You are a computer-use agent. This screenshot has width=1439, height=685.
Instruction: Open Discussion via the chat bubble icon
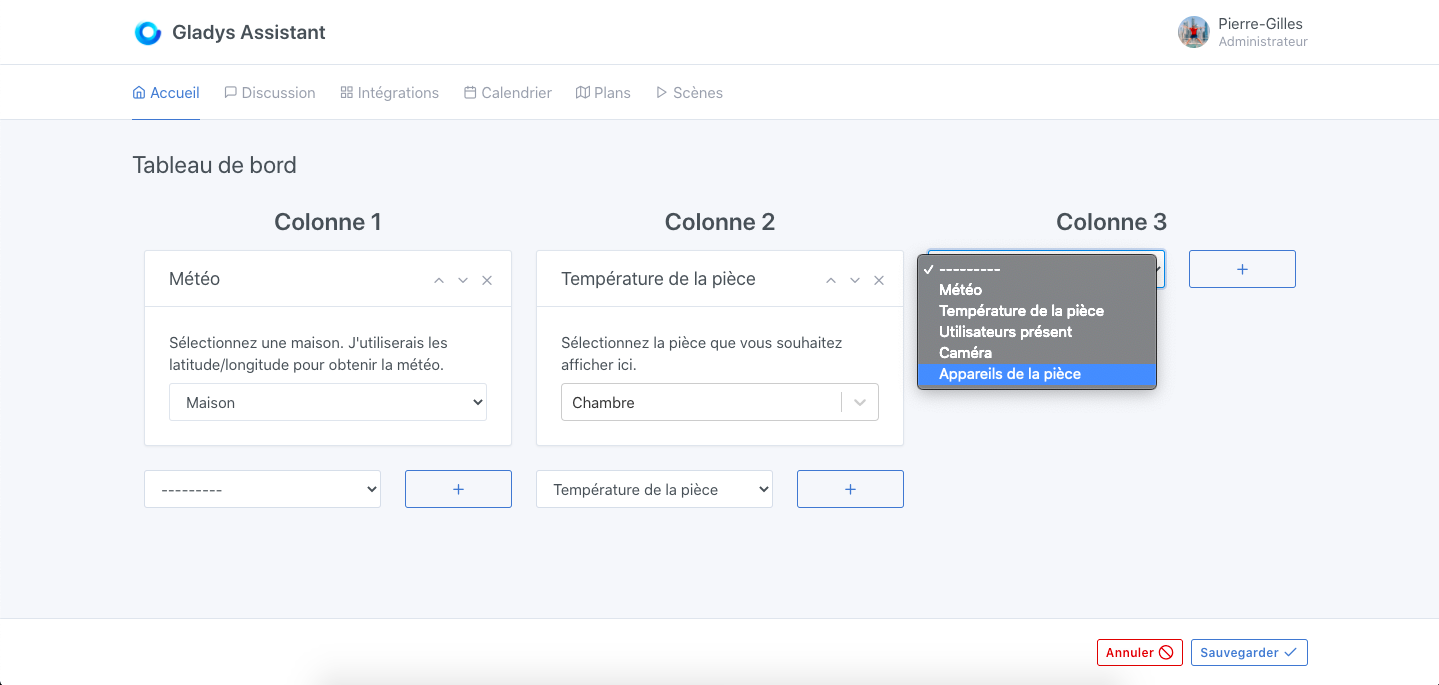(231, 92)
